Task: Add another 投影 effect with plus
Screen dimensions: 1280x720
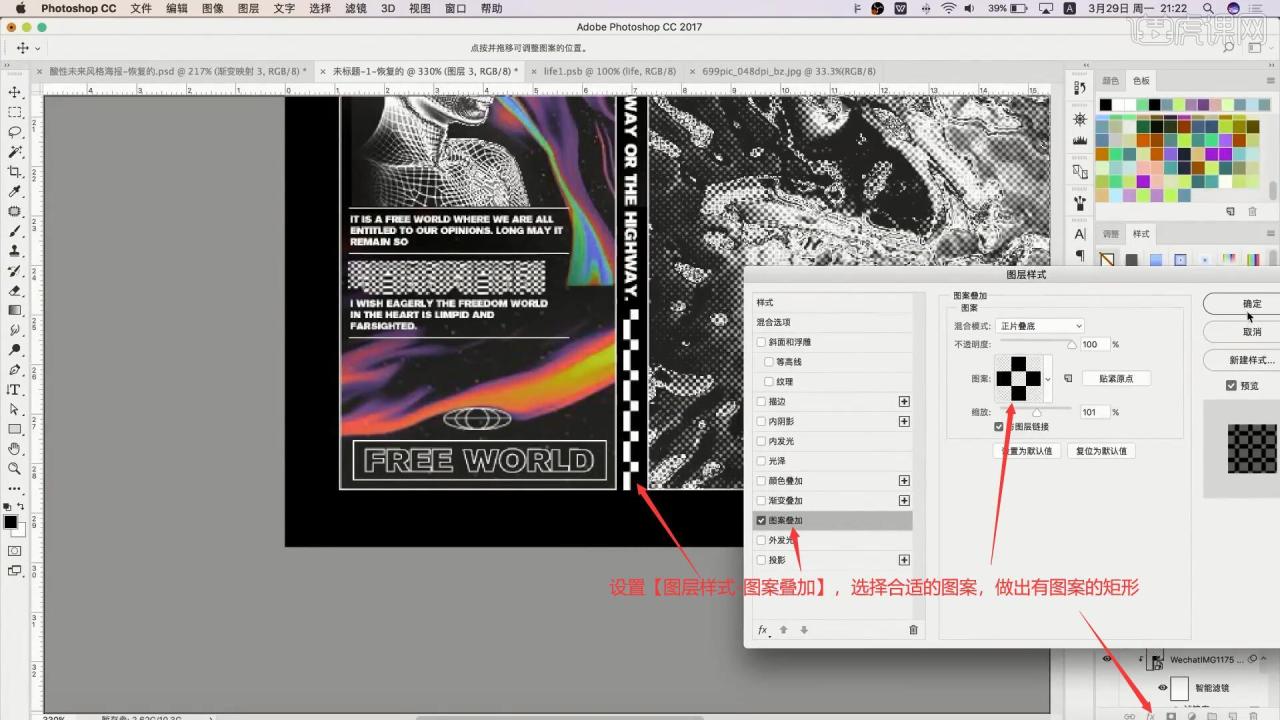Action: coord(904,560)
